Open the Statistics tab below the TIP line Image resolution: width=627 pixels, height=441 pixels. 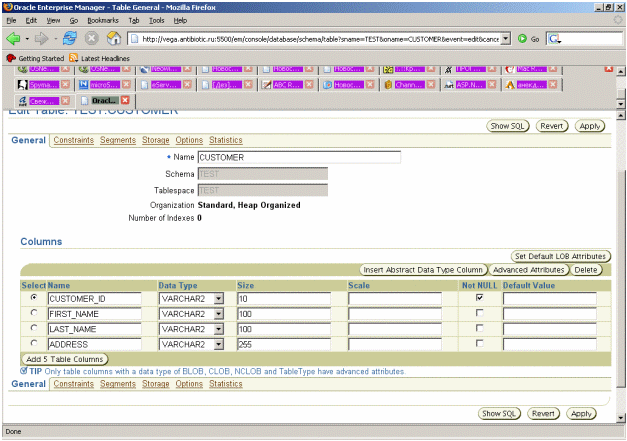(x=226, y=384)
